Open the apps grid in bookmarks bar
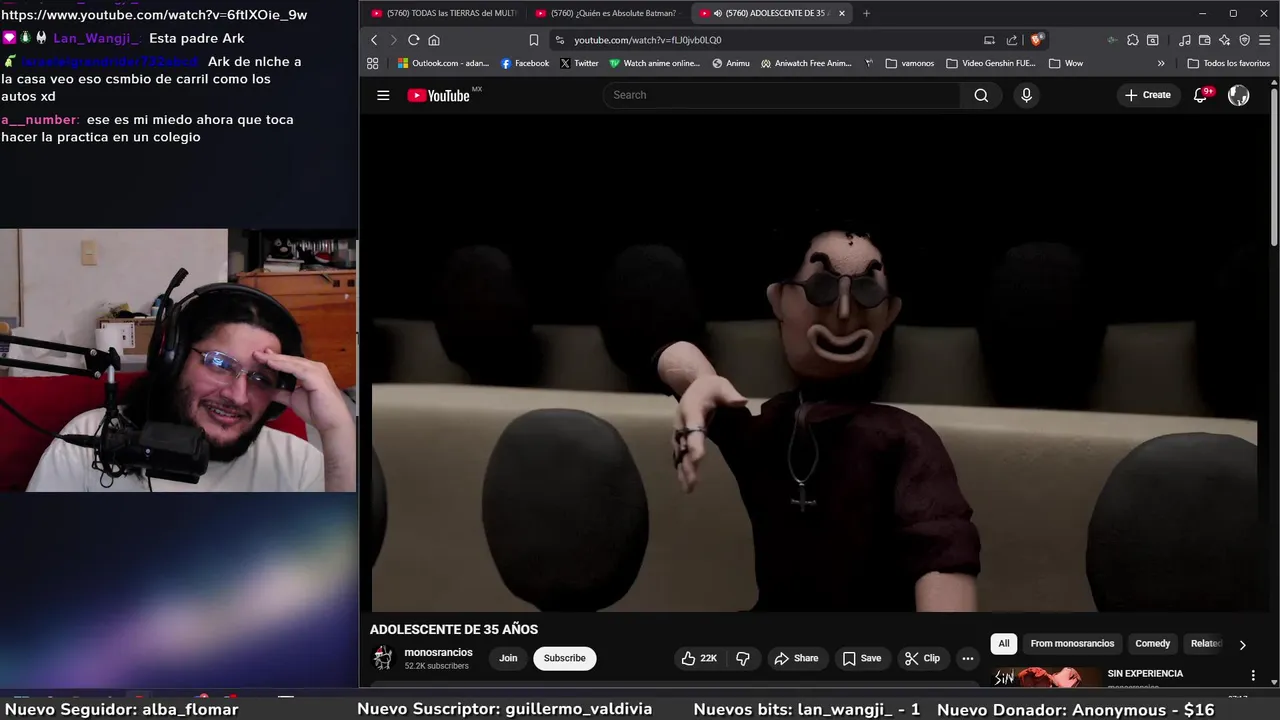 tap(373, 63)
